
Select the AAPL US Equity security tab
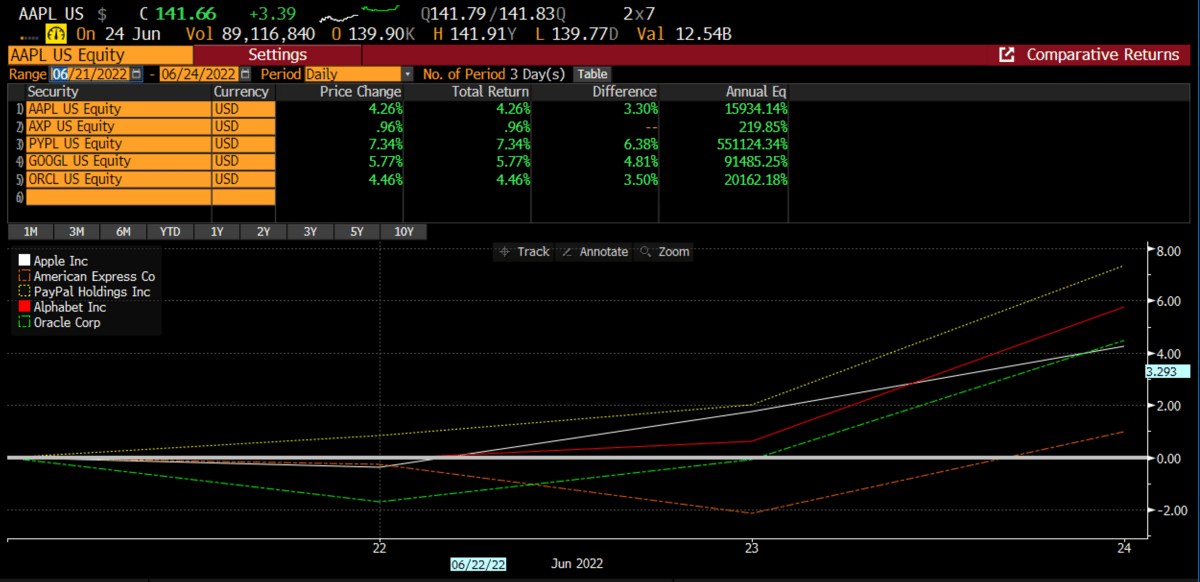coord(100,54)
